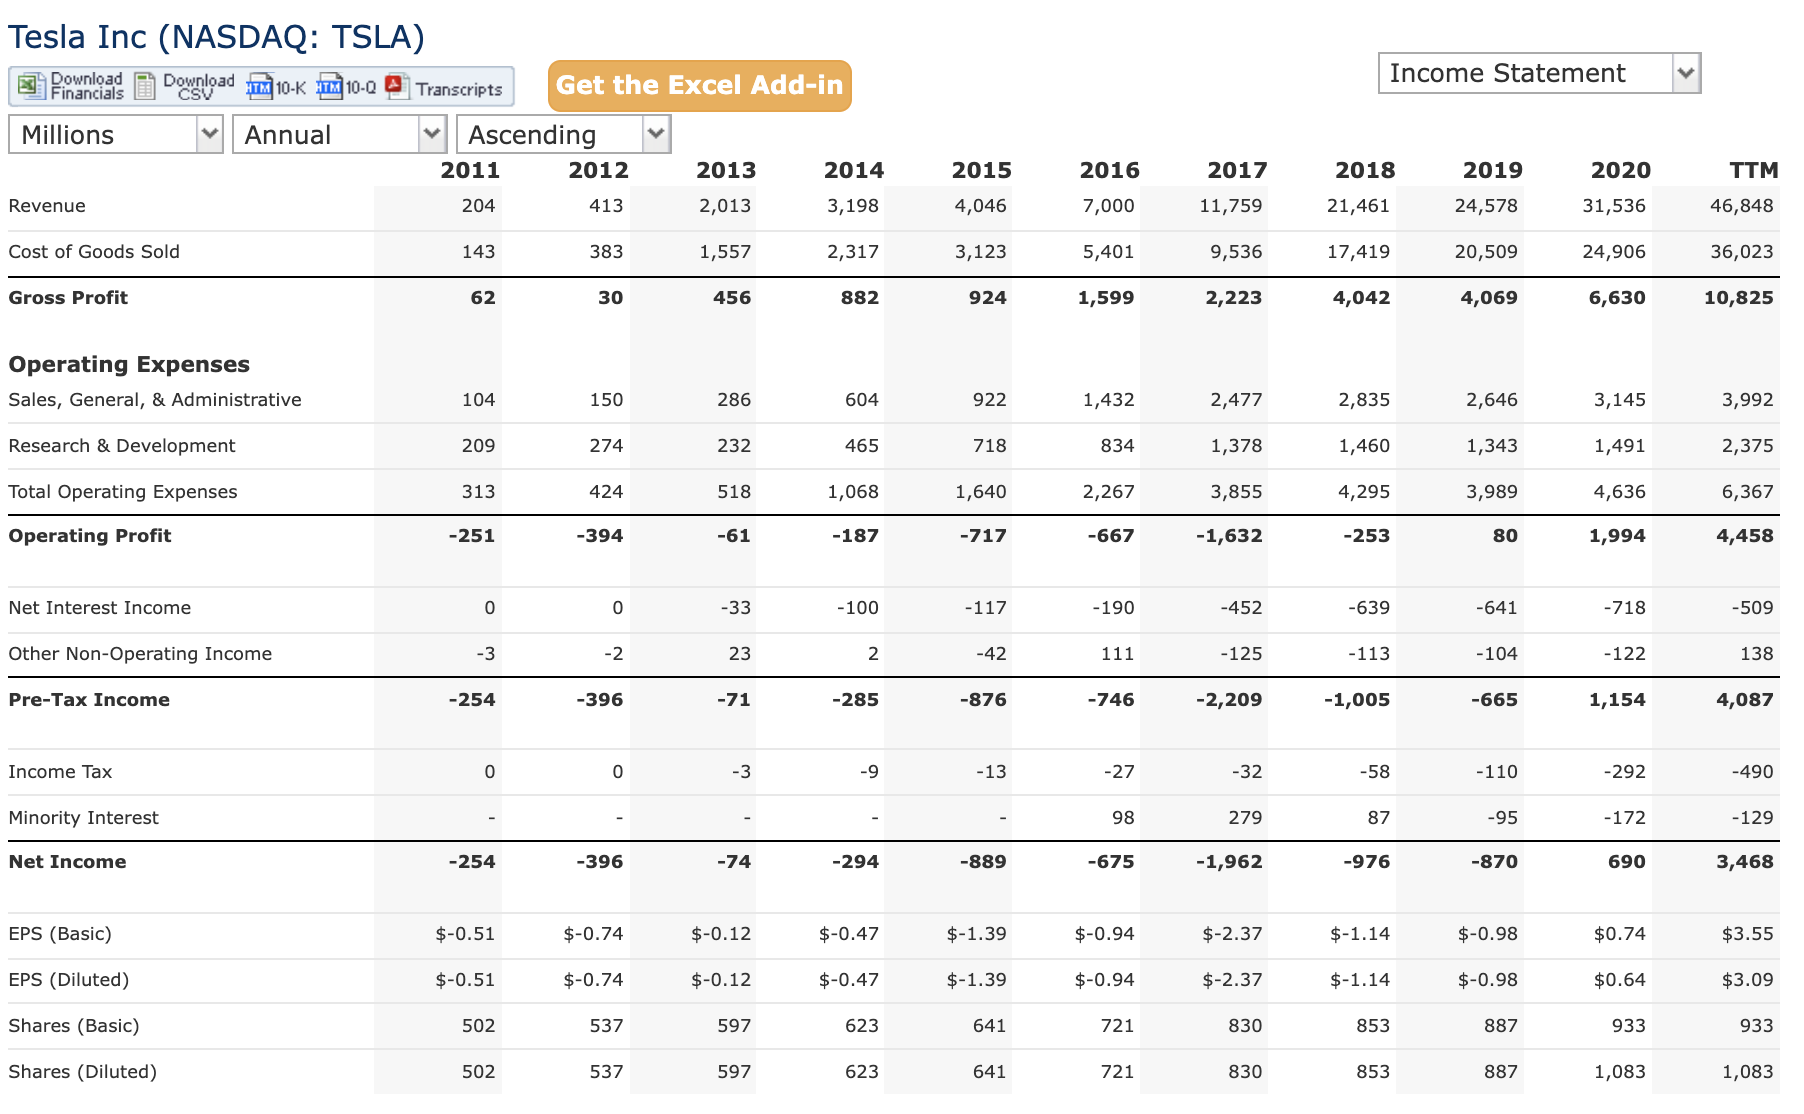
Task: Click 2016 other non-operating income 111
Action: [x=1118, y=654]
